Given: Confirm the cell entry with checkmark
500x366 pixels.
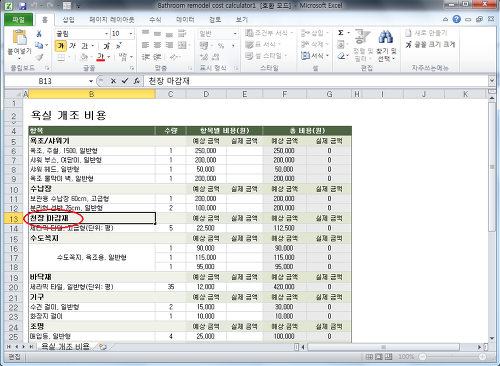Looking at the screenshot, I should [125, 81].
